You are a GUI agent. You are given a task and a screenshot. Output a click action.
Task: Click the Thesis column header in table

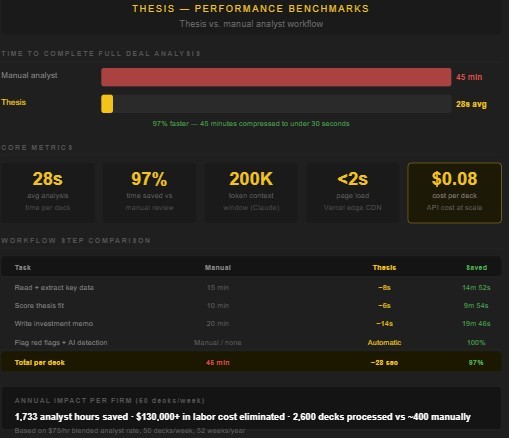point(384,267)
